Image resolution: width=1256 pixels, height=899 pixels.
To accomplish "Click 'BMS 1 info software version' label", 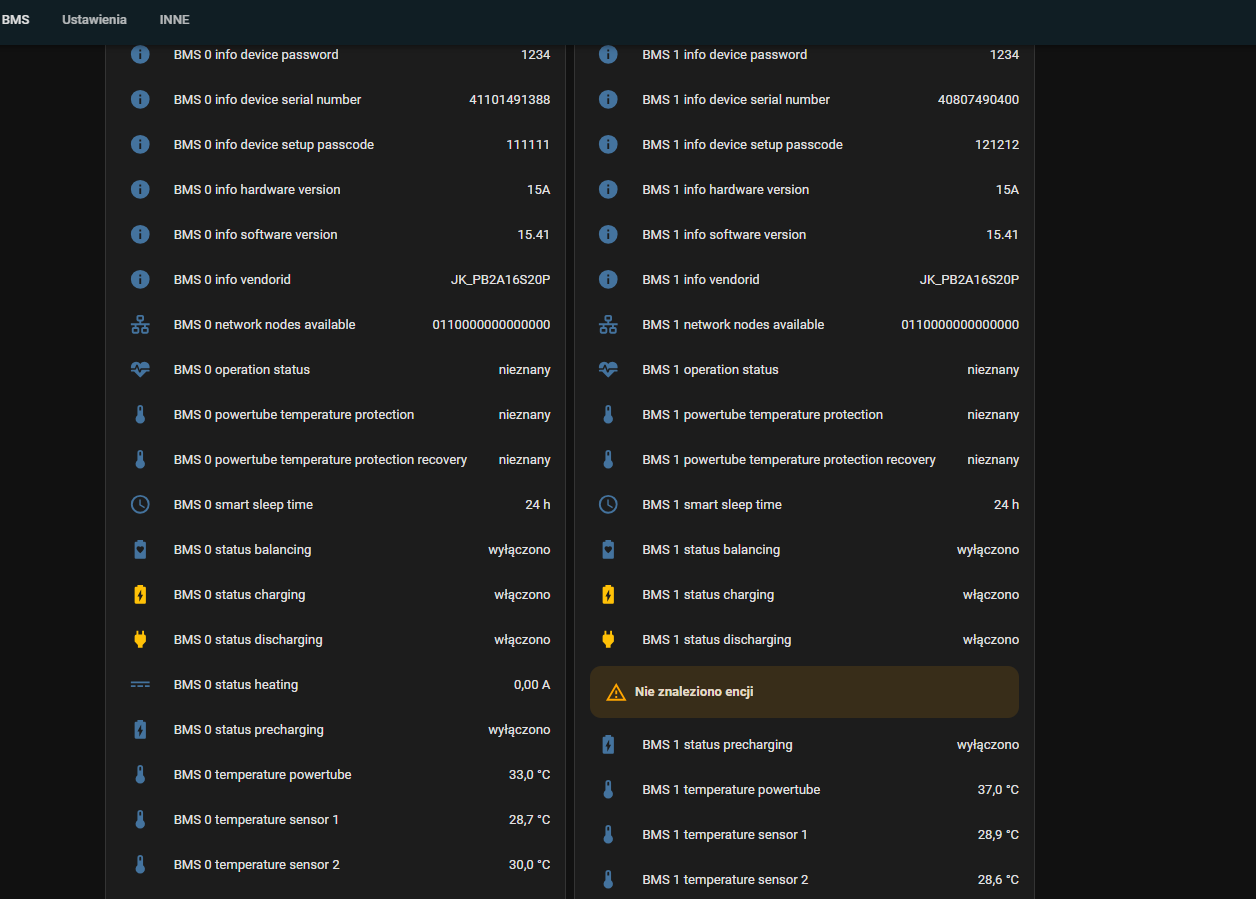I will pyautogui.click(x=724, y=235).
